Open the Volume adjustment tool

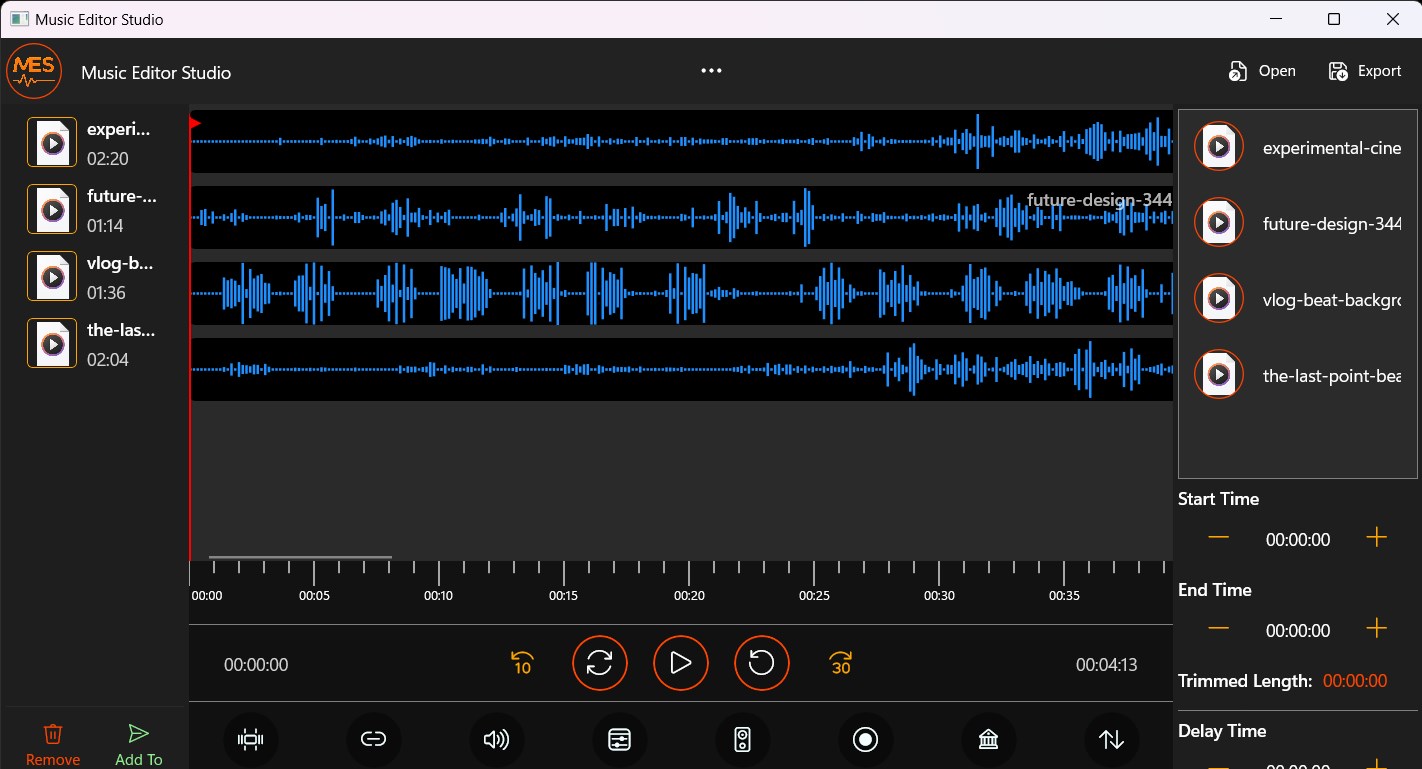click(496, 739)
